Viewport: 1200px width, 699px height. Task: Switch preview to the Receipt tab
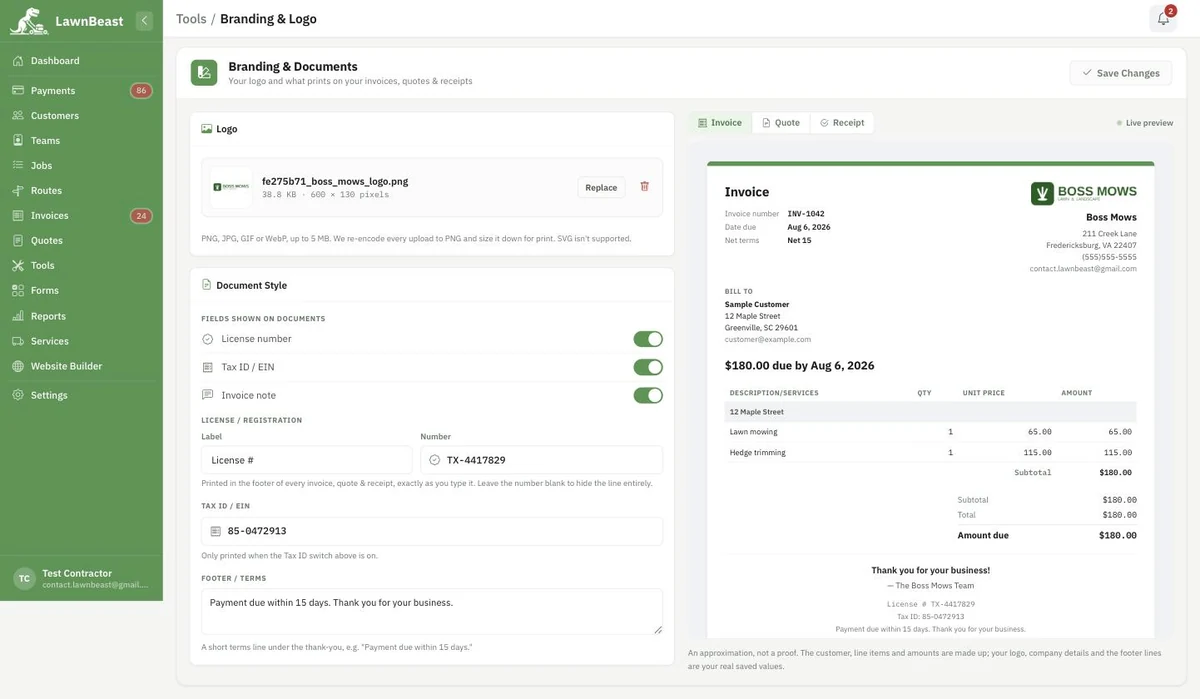pos(842,122)
